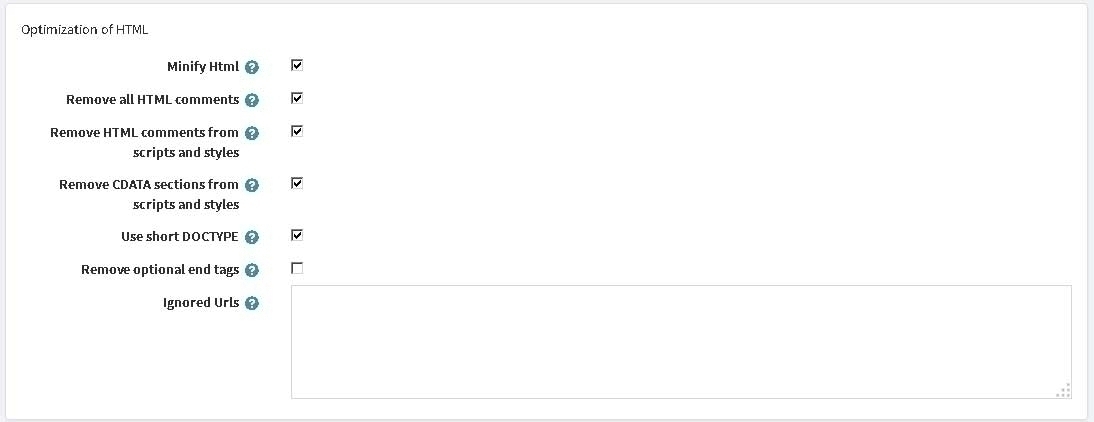Click the Use short DOCTYPE label
Screen dimensions: 1094x422
point(180,237)
